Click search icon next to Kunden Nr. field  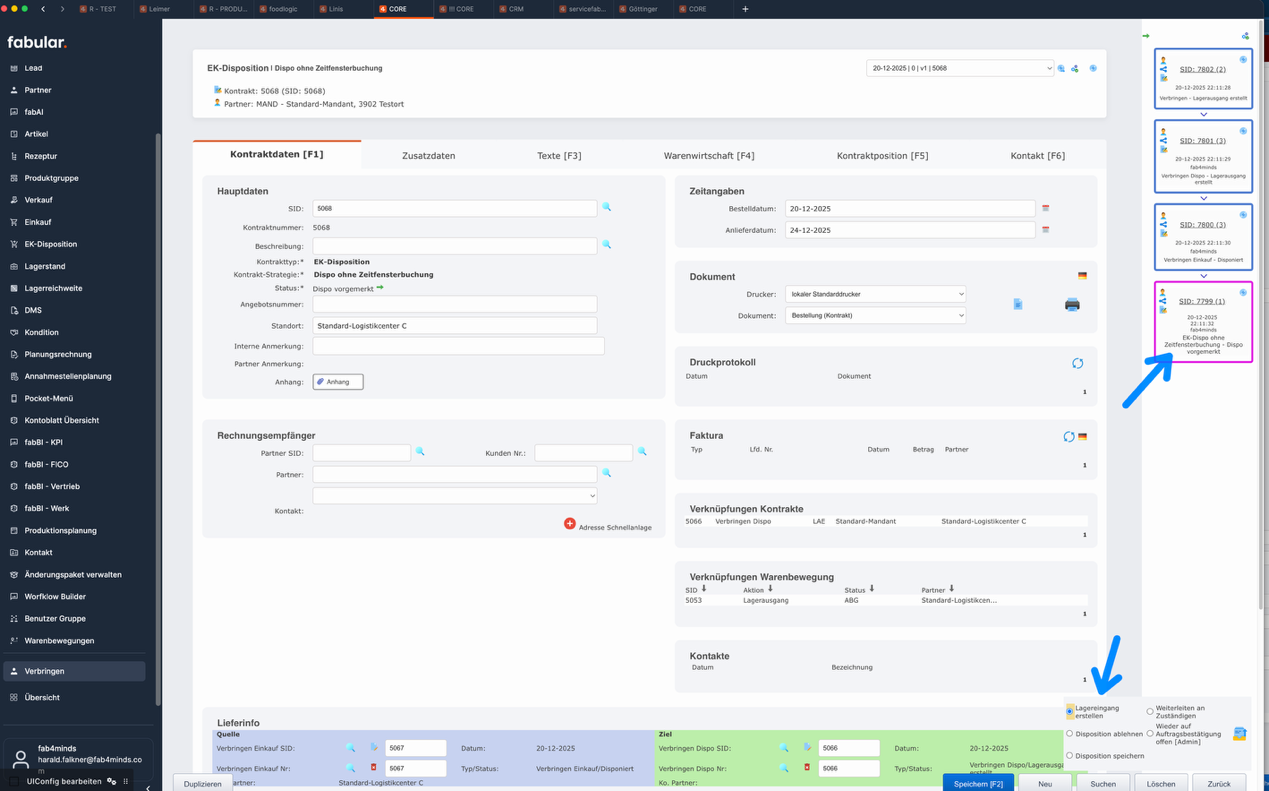click(643, 452)
